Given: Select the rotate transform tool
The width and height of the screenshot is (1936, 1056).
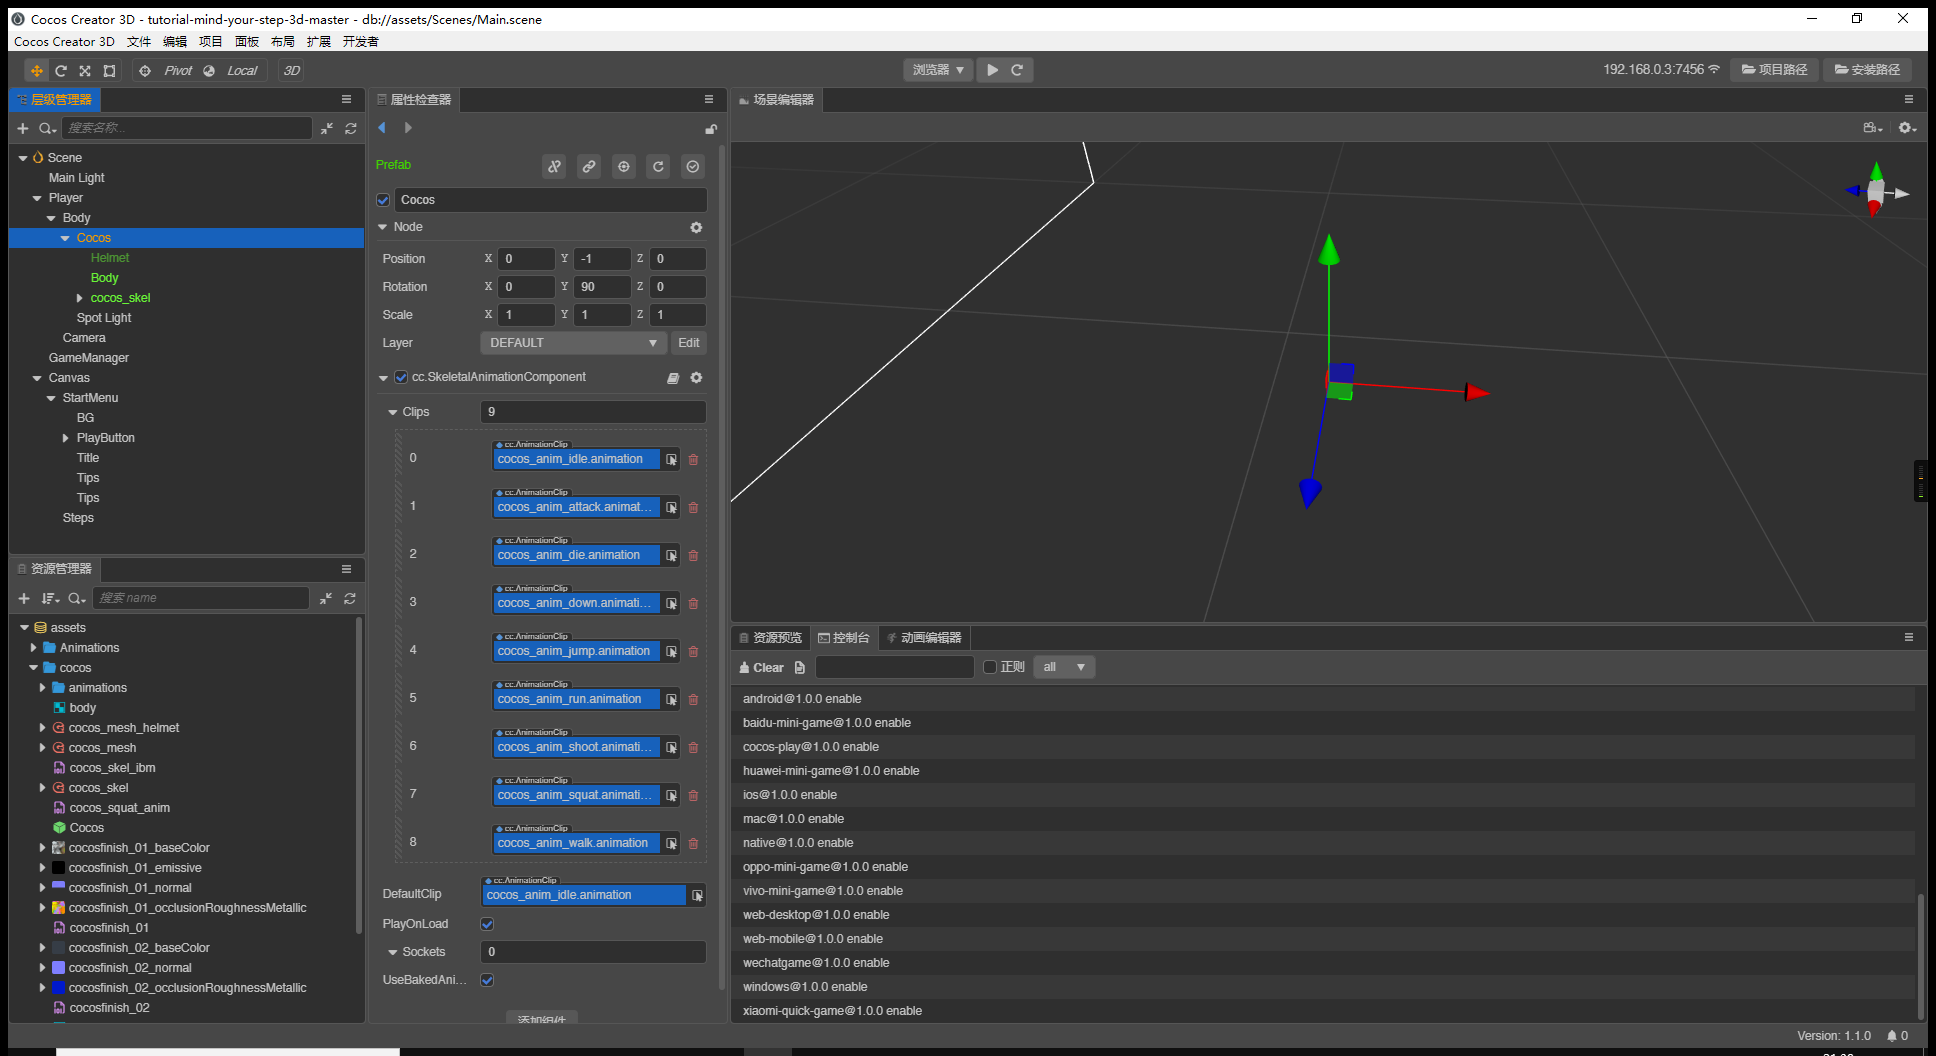Looking at the screenshot, I should pos(61,71).
